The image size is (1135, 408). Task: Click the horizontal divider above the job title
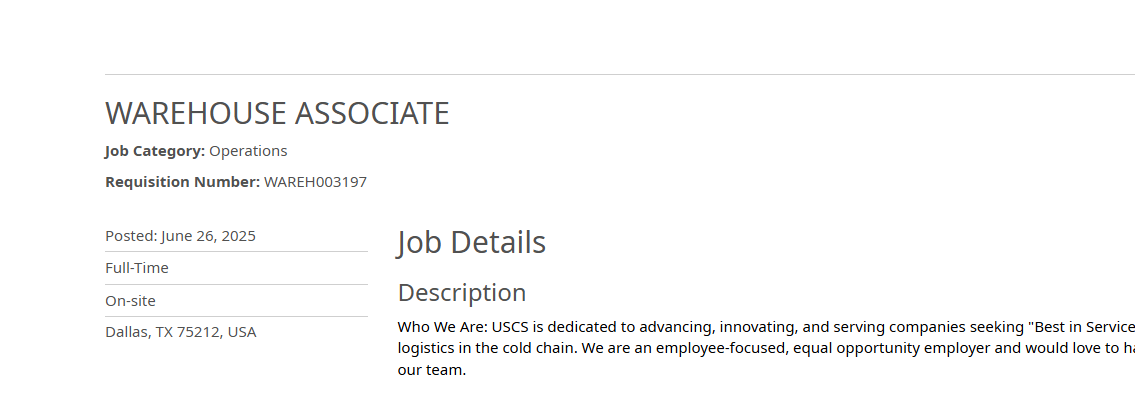pyautogui.click(x=620, y=75)
